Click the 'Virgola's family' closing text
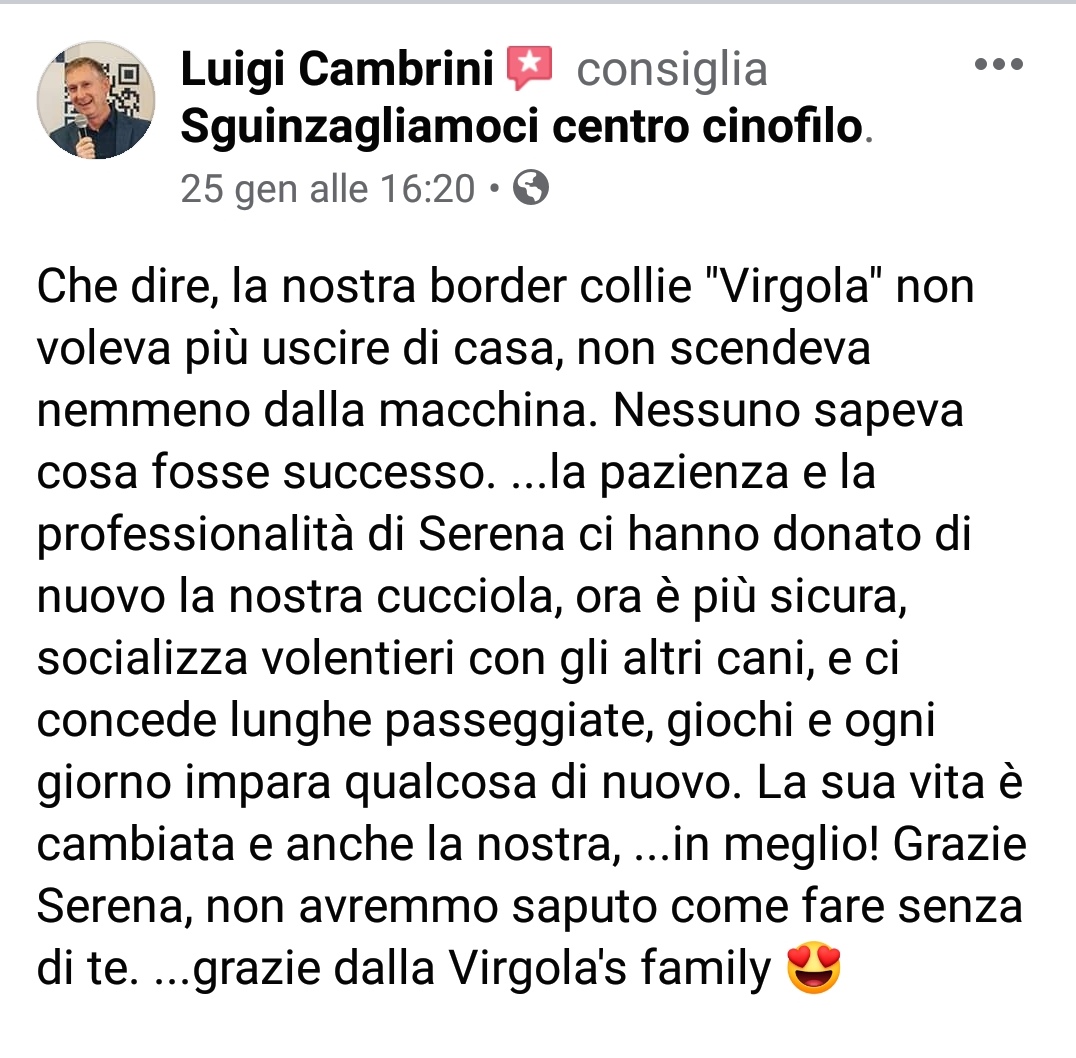Viewport: 1076px width, 1058px height. click(609, 969)
